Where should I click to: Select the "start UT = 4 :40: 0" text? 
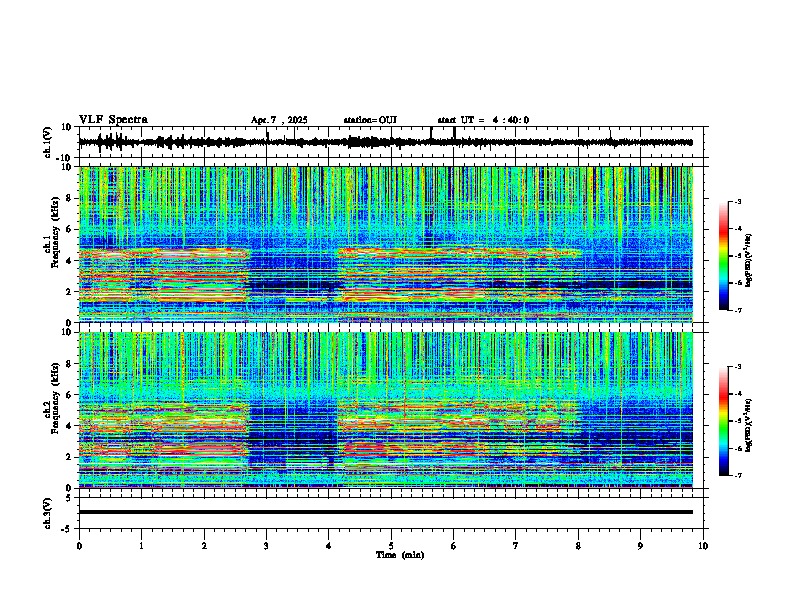[483, 120]
